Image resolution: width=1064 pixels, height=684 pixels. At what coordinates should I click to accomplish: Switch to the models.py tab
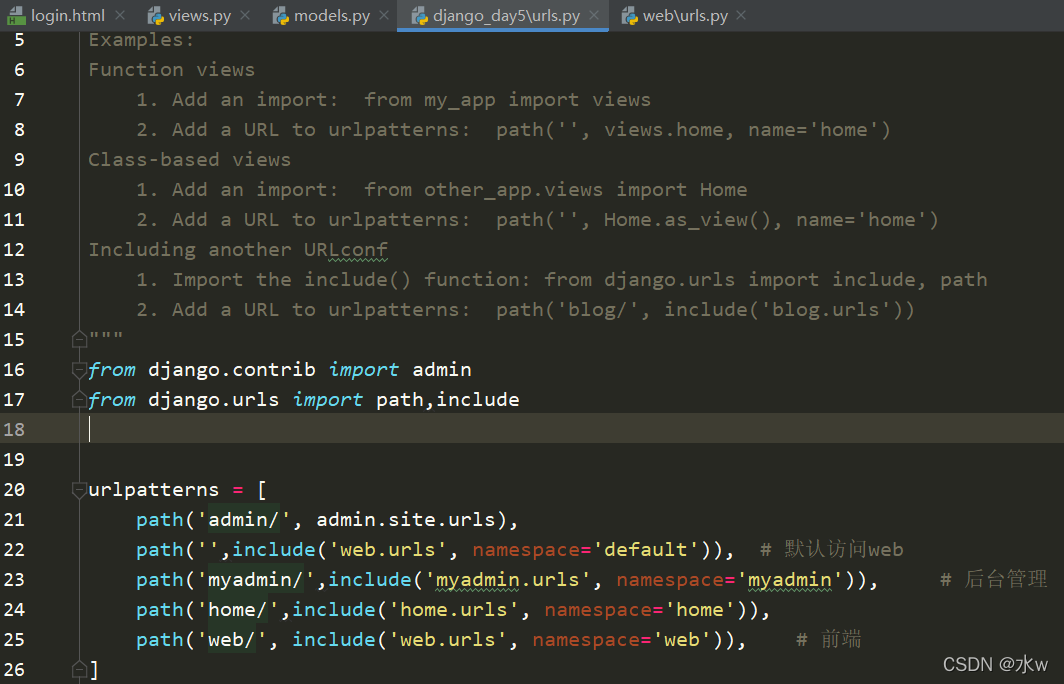coord(330,16)
